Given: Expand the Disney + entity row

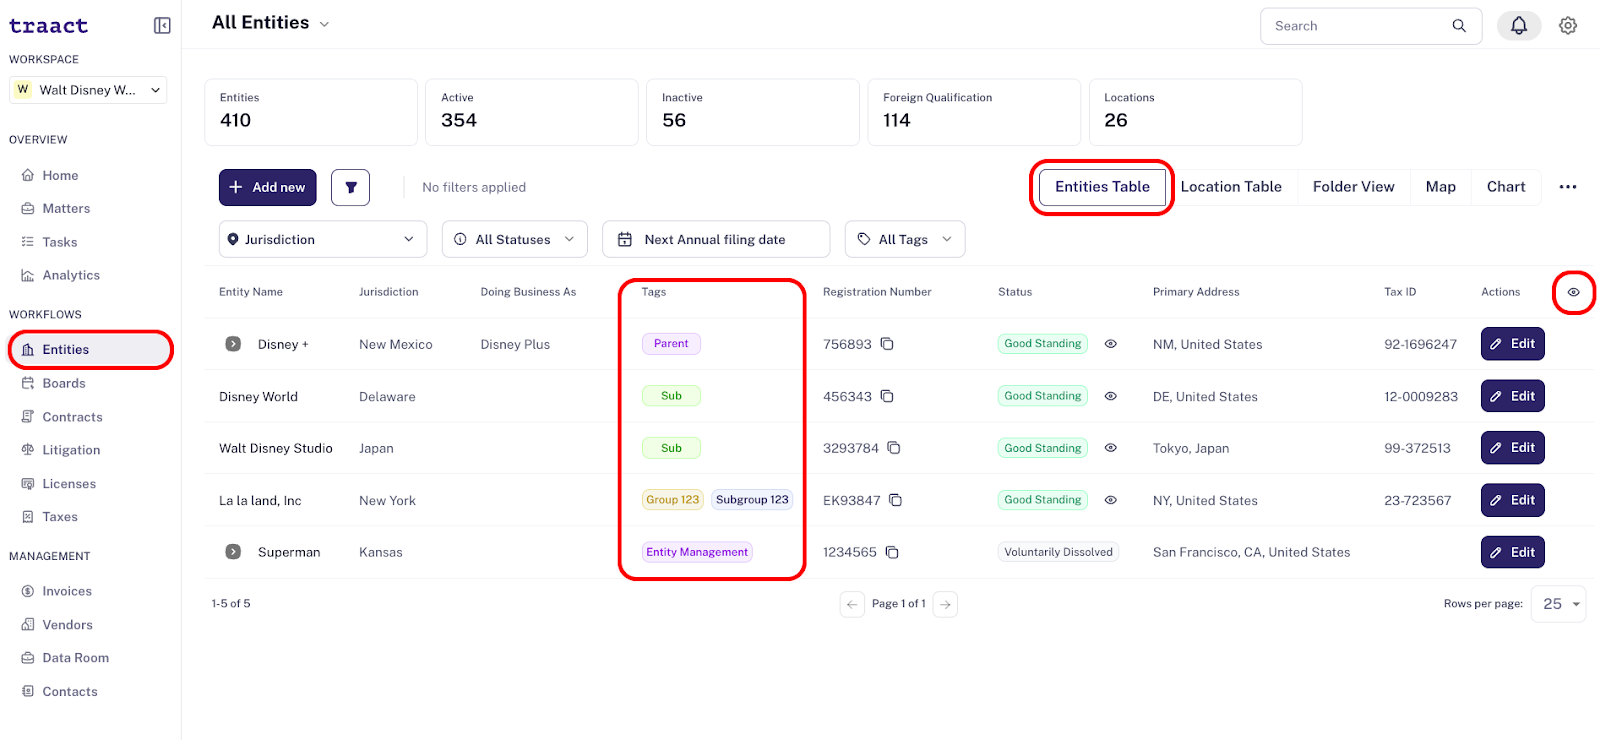Looking at the screenshot, I should tap(233, 344).
